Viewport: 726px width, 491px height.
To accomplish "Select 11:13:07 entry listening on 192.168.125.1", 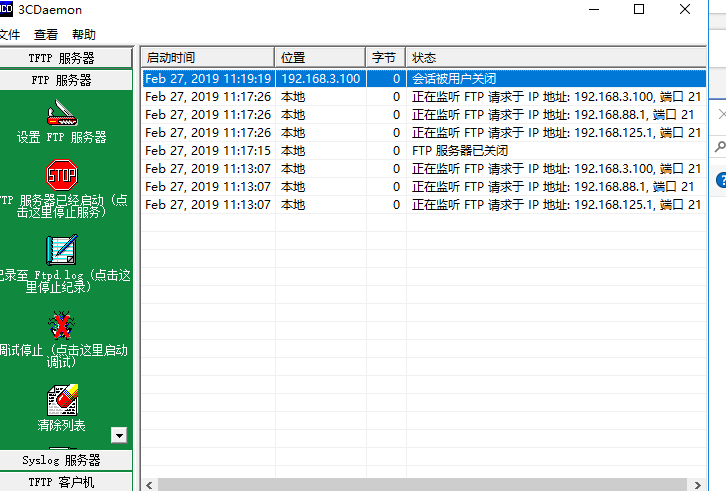I will coord(424,205).
